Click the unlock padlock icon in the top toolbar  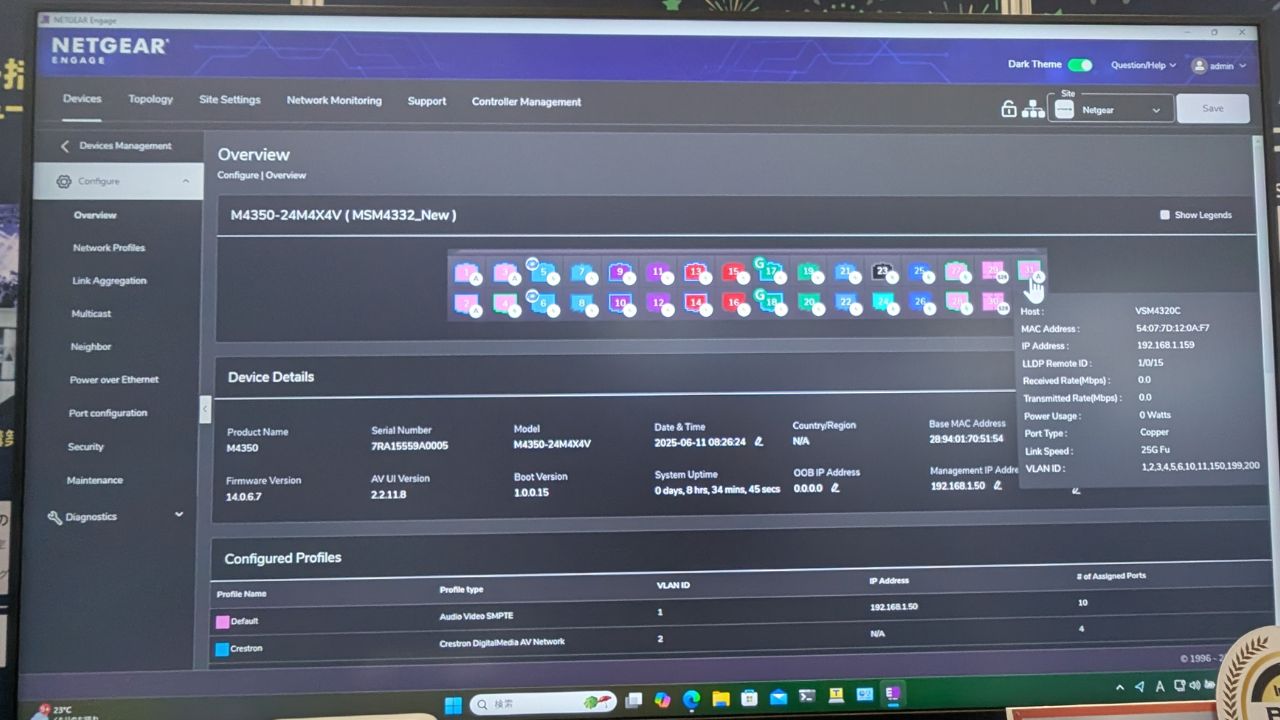click(x=1009, y=108)
